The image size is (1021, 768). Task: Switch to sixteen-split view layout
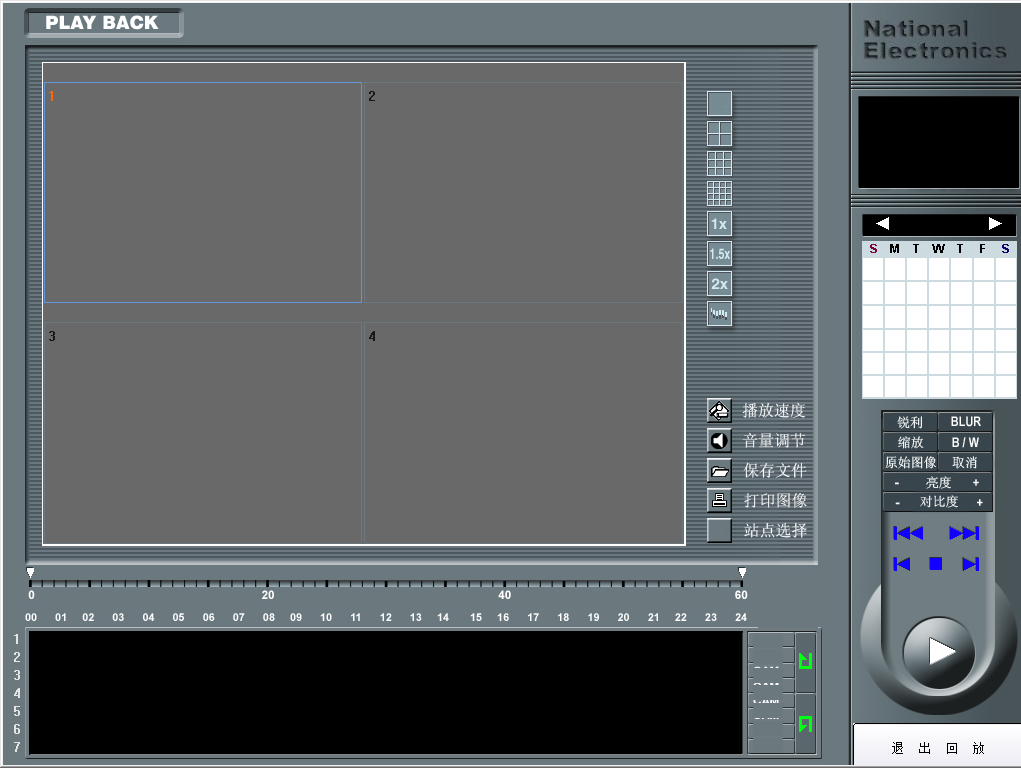click(x=719, y=193)
